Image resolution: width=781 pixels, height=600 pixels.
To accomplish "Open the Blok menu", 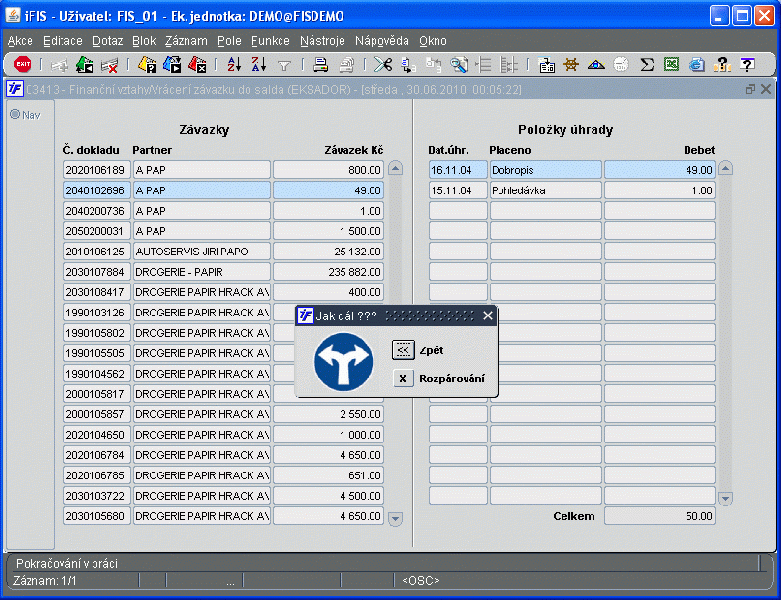I will coord(144,41).
